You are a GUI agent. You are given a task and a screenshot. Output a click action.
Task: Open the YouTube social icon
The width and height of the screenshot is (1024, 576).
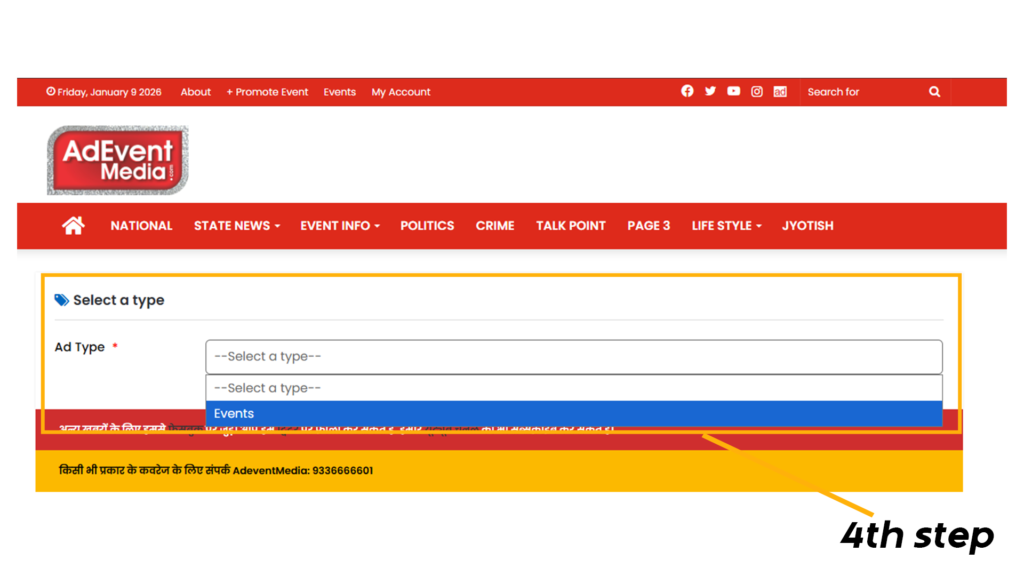[x=733, y=91]
